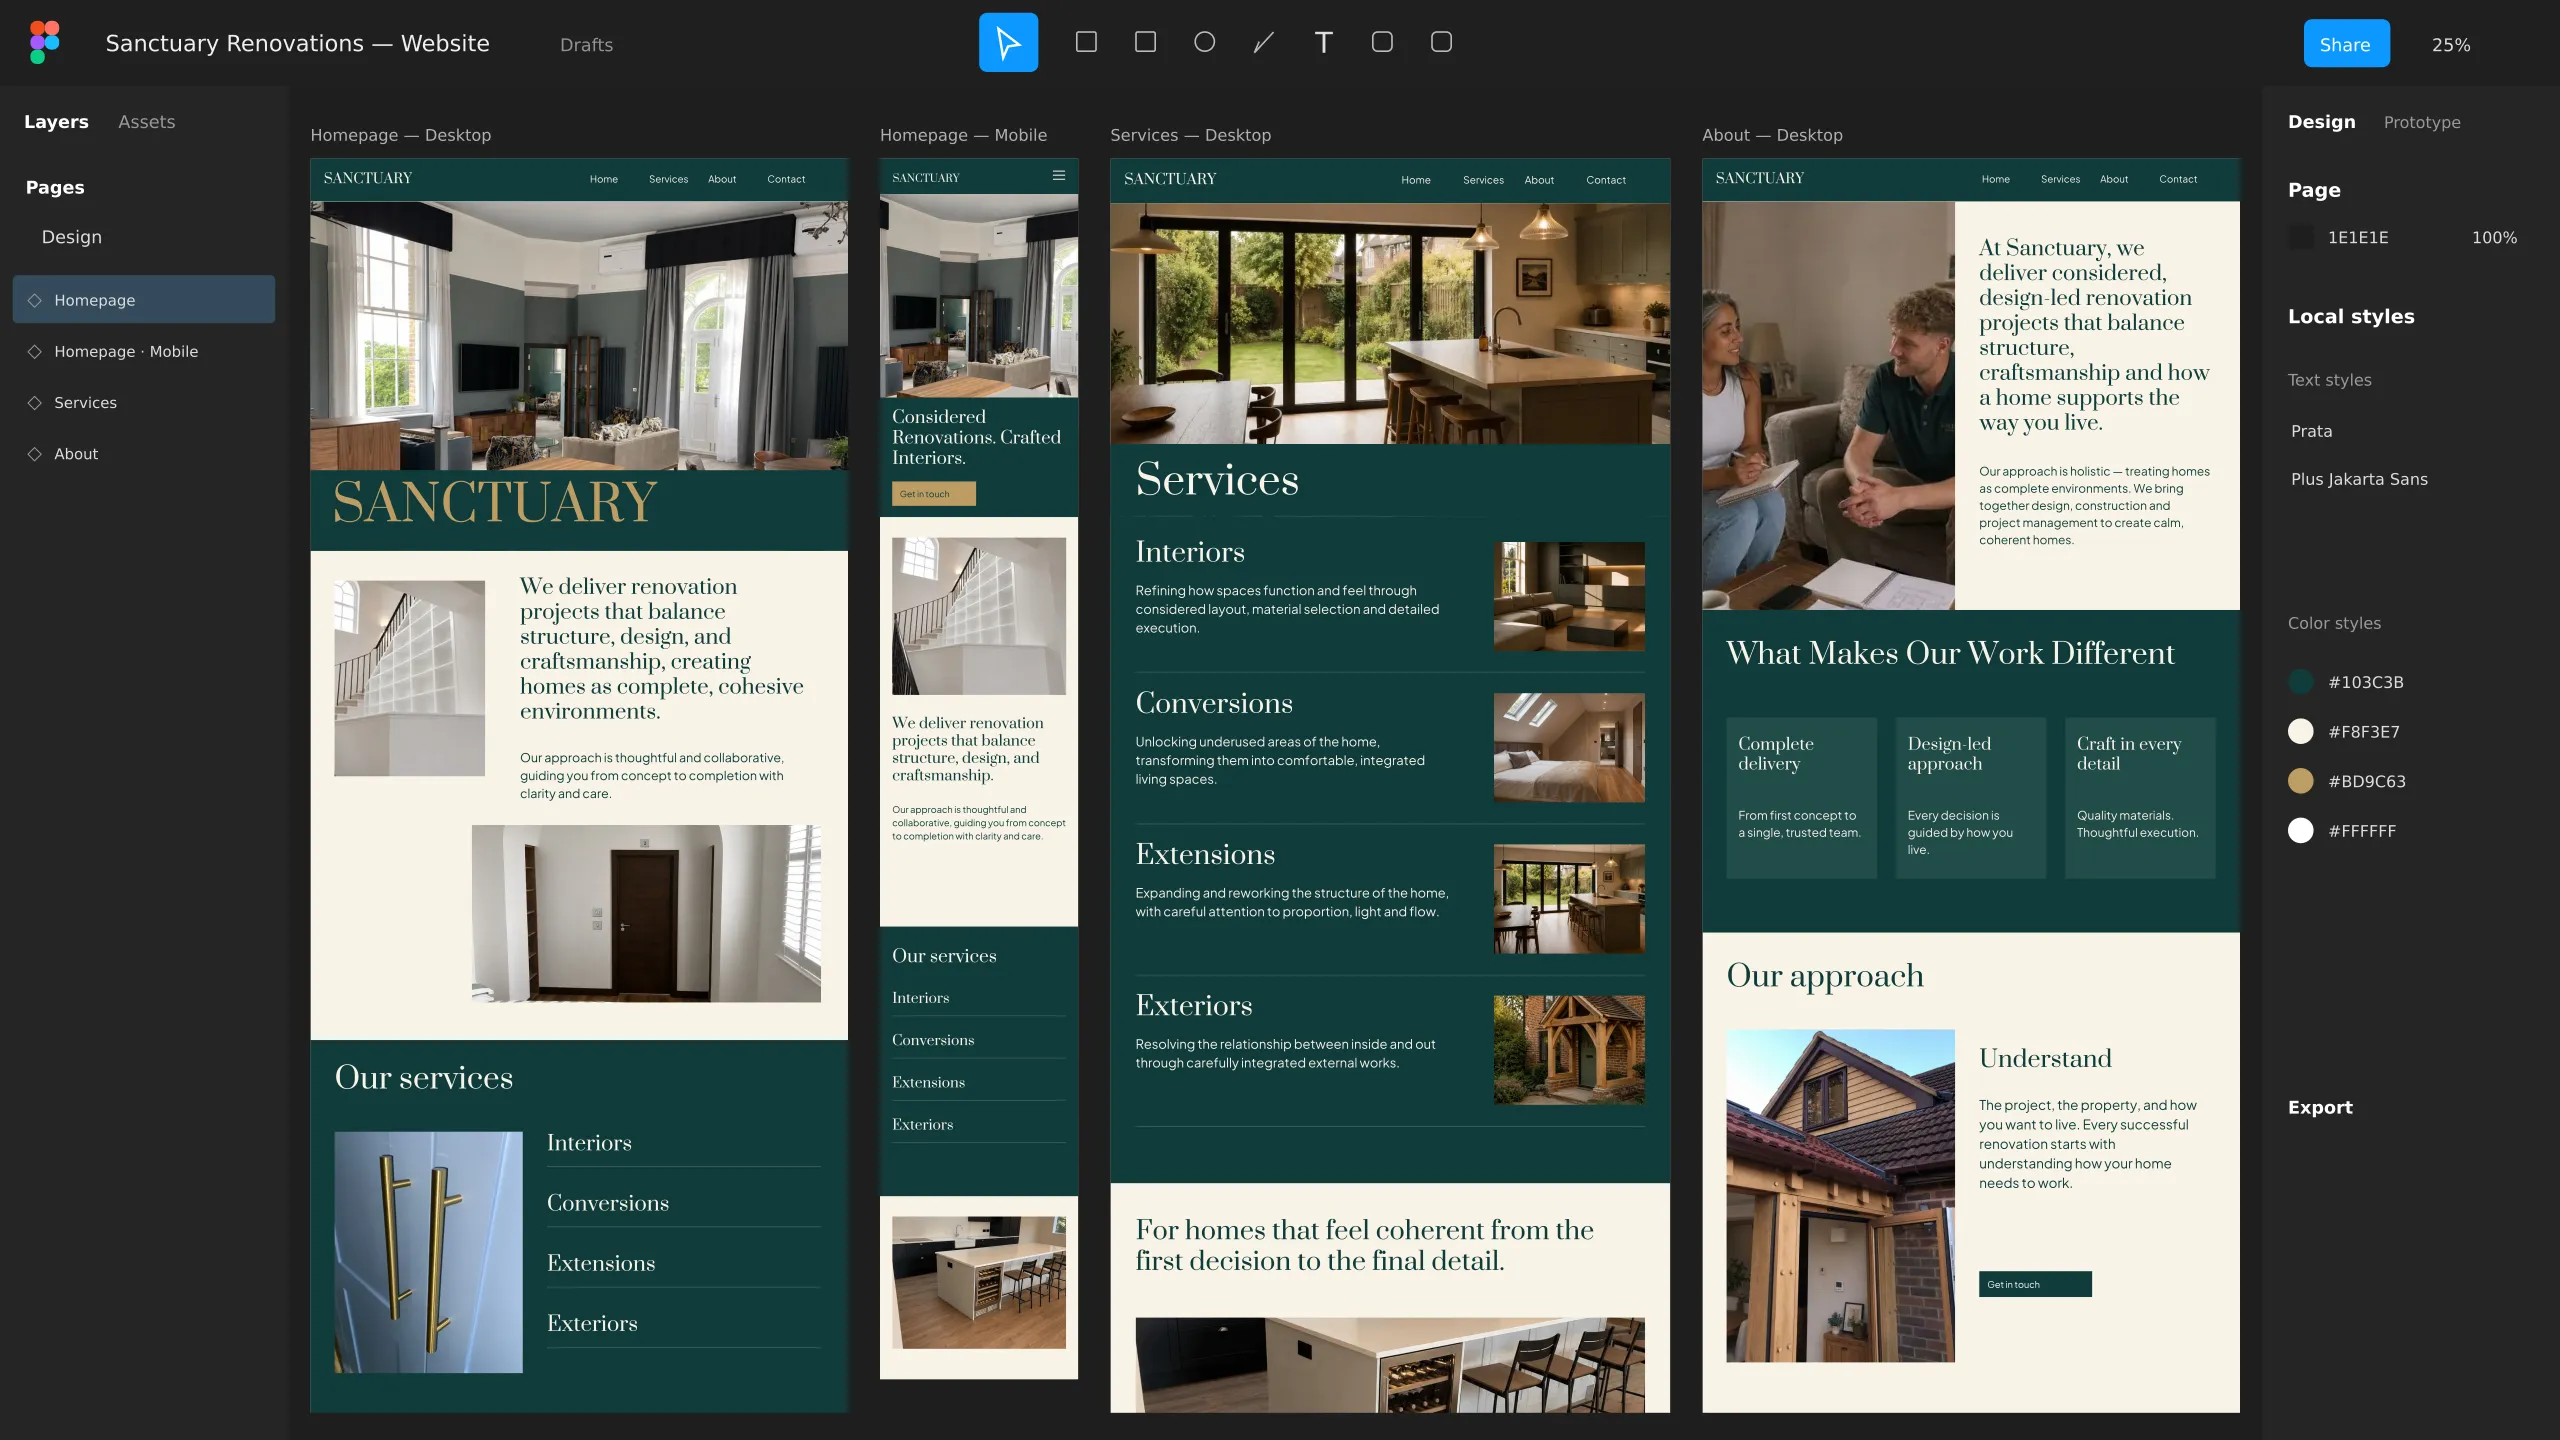Select the Homepage layer row

(x=144, y=299)
